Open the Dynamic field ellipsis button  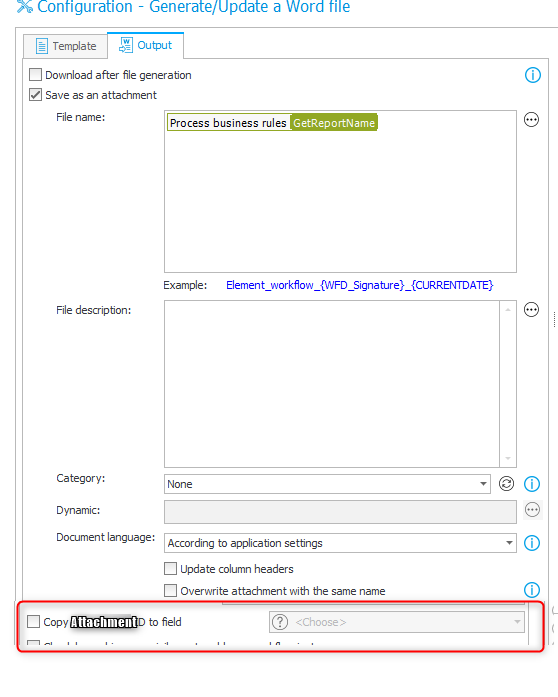tap(532, 510)
